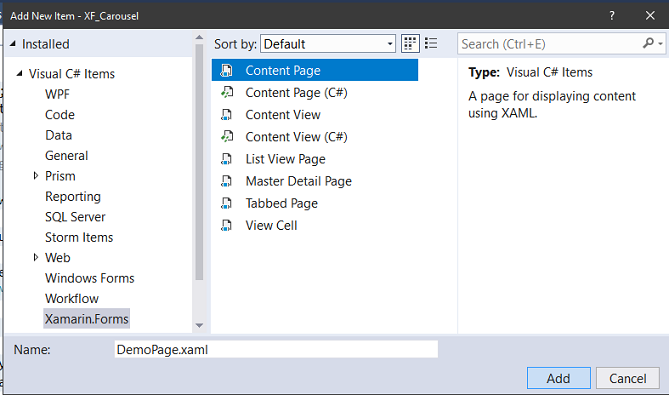This screenshot has width=669, height=395.
Task: Click the Add button
Action: pyautogui.click(x=558, y=378)
